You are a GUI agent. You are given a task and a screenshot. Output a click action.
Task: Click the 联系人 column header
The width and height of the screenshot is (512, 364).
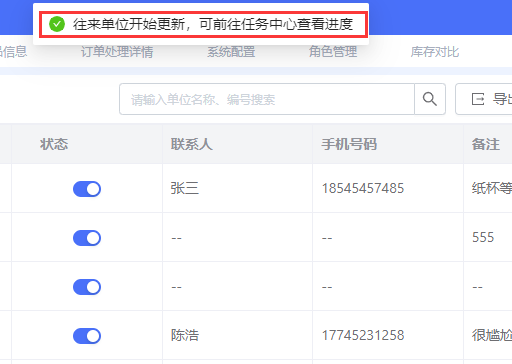[192, 144]
